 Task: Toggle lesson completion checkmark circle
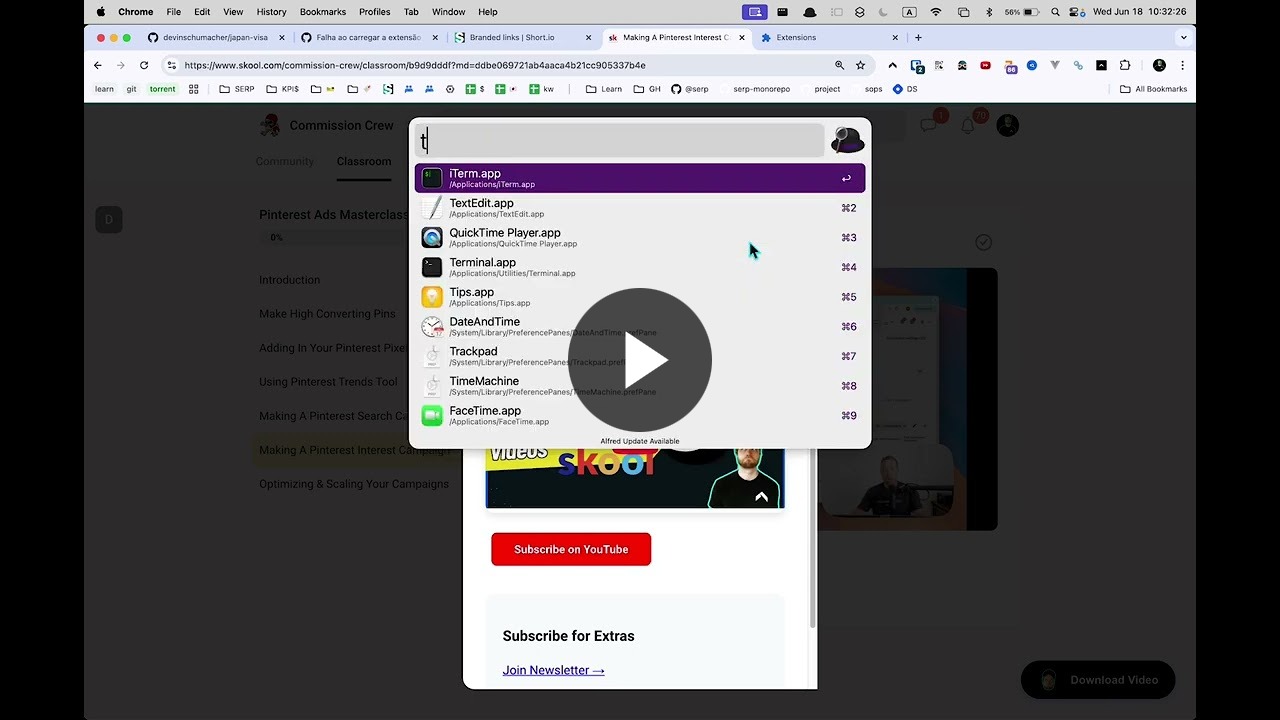[x=983, y=242]
